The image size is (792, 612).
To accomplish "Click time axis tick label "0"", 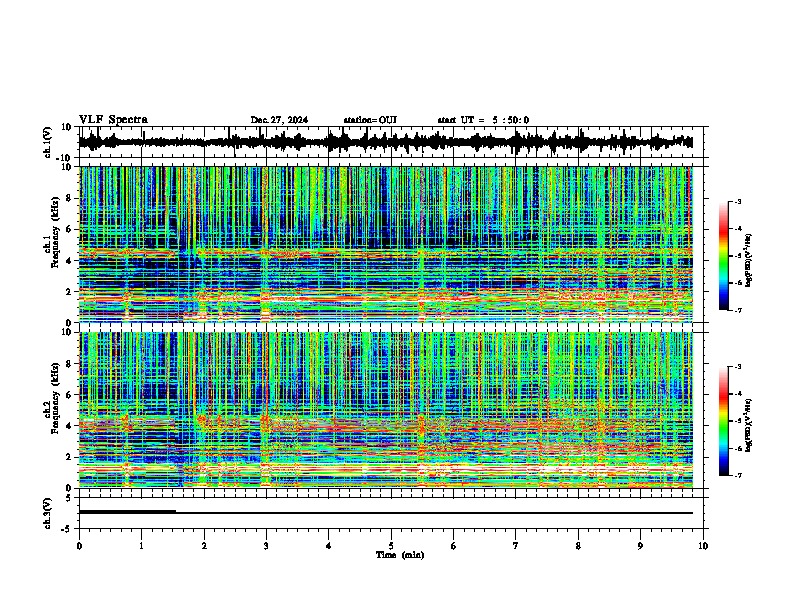I will coord(79,546).
